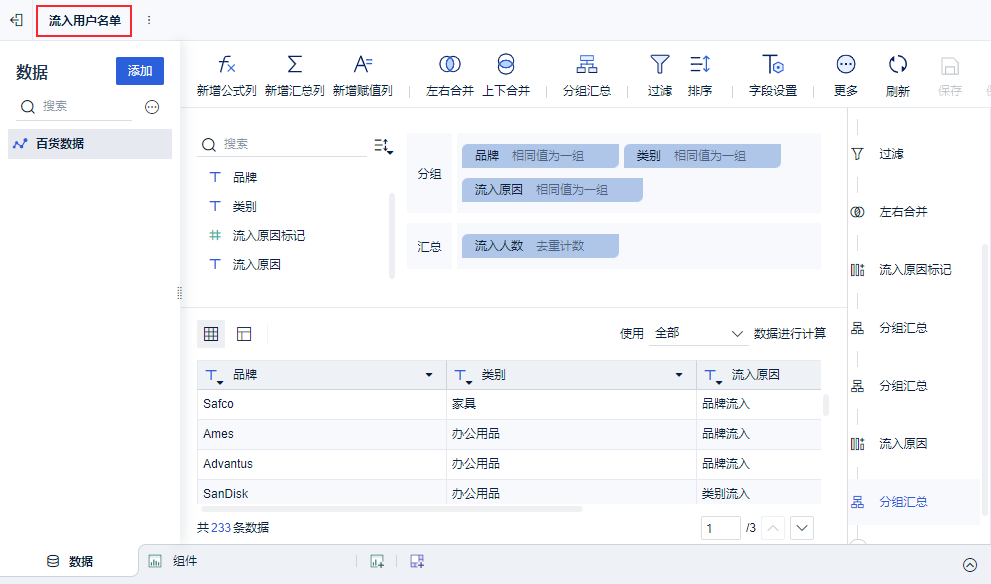991x584 pixels.
Task: Open the 流入人数 去重计数 summary chip
Action: [x=540, y=246]
